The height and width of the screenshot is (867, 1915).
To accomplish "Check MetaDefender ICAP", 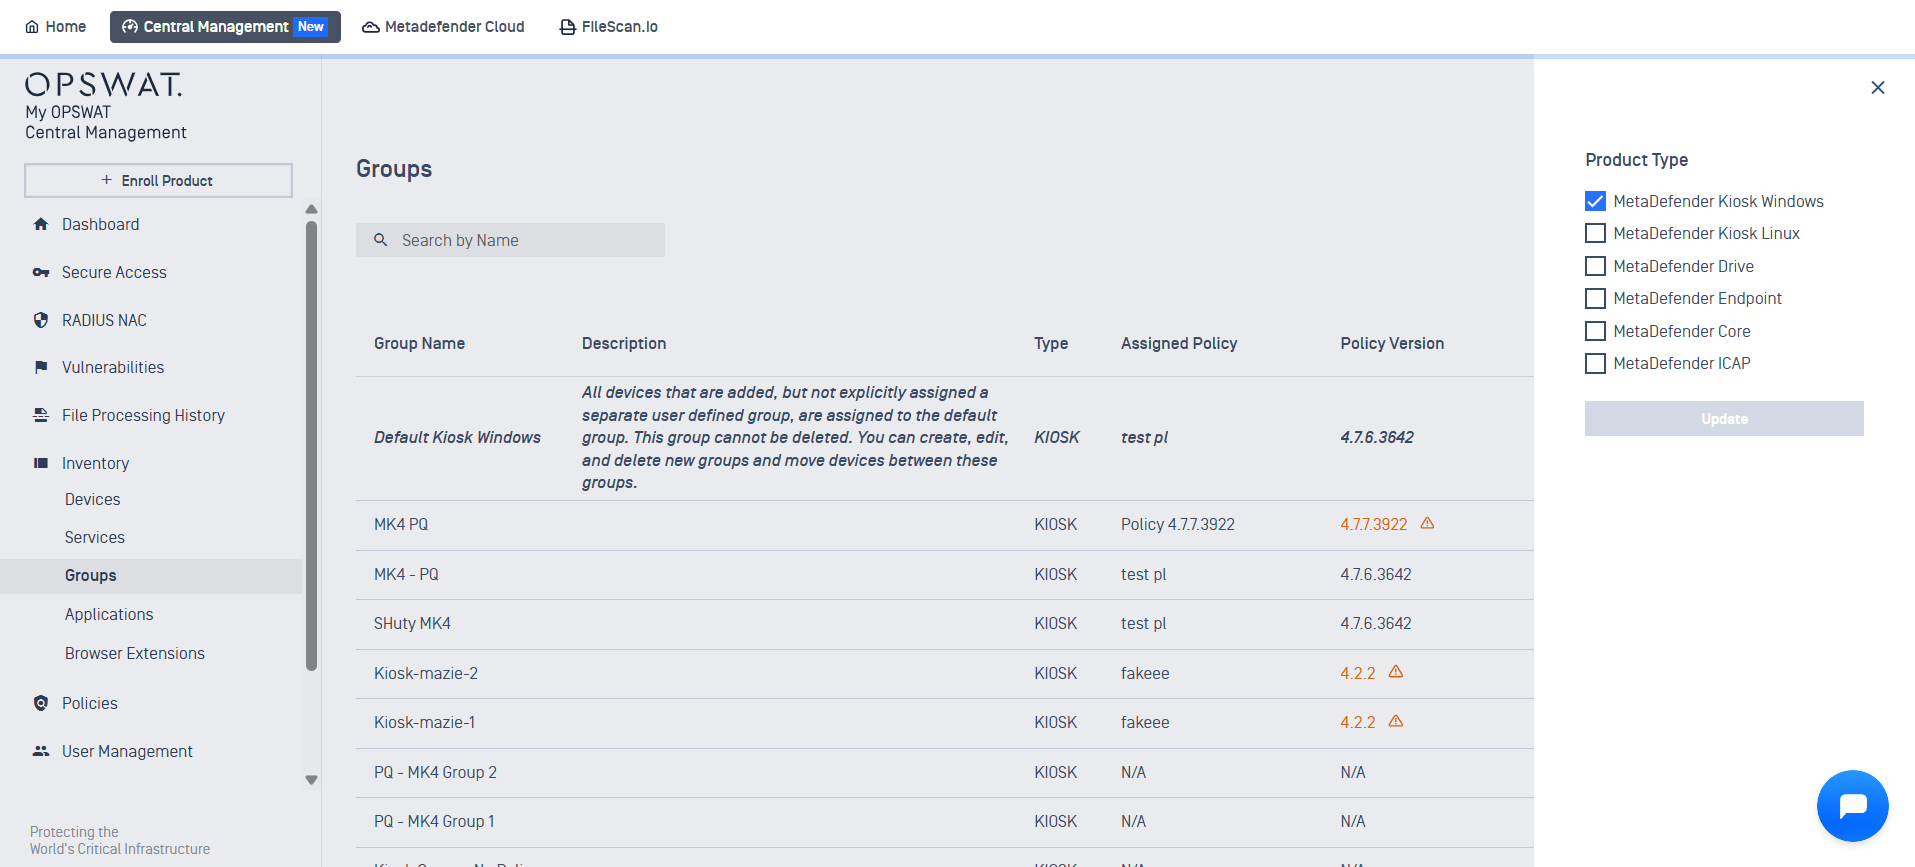I will click(1596, 363).
